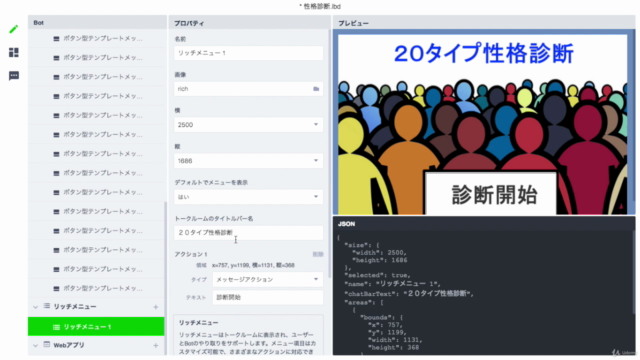The width and height of the screenshot is (640, 360).
Task: Add new item with plus beside リッチメニュー
Action: tap(156, 307)
